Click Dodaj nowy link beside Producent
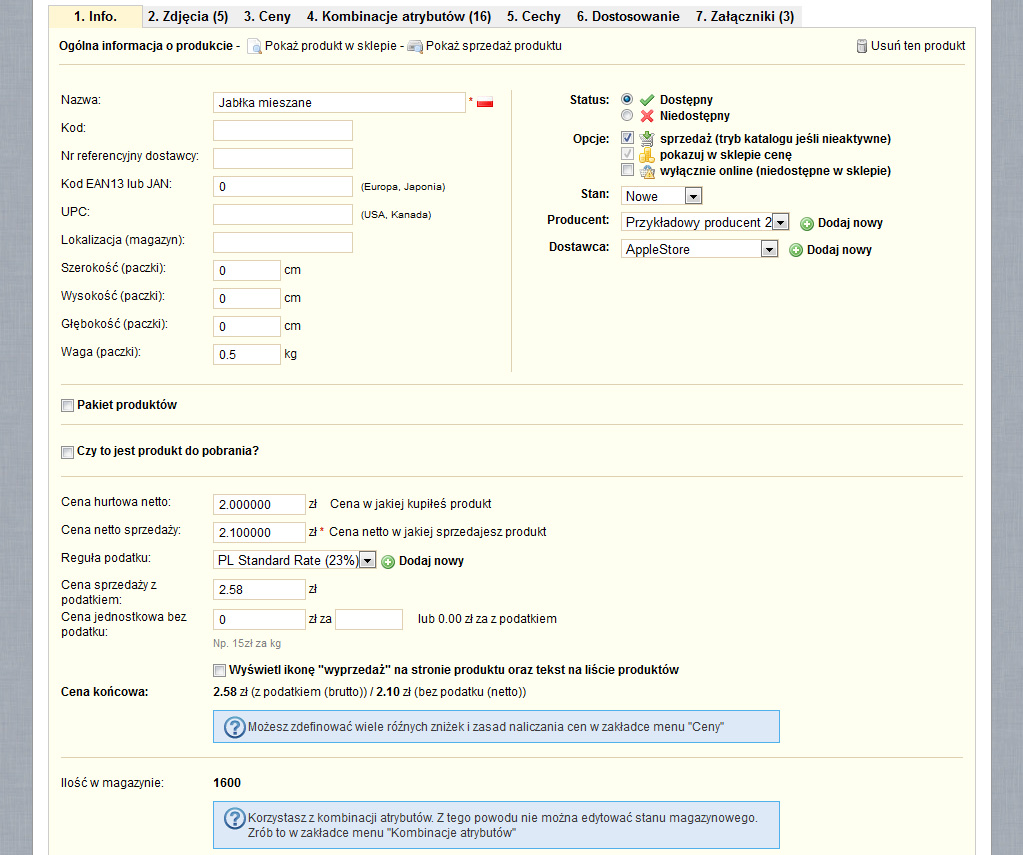Image resolution: width=1023 pixels, height=855 pixels. (x=850, y=223)
